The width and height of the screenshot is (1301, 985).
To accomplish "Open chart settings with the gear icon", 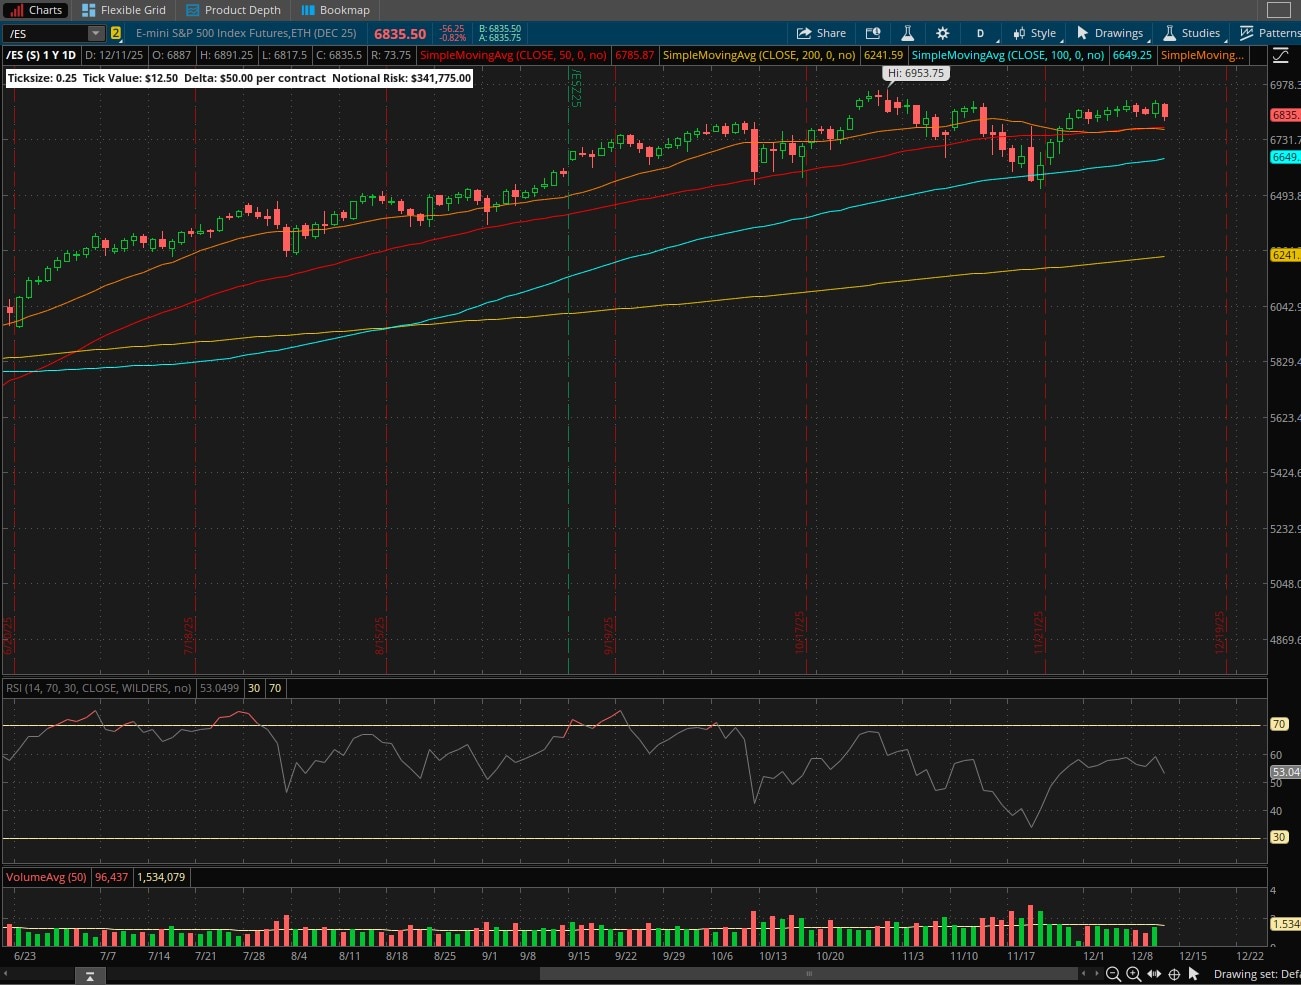I will pos(942,32).
